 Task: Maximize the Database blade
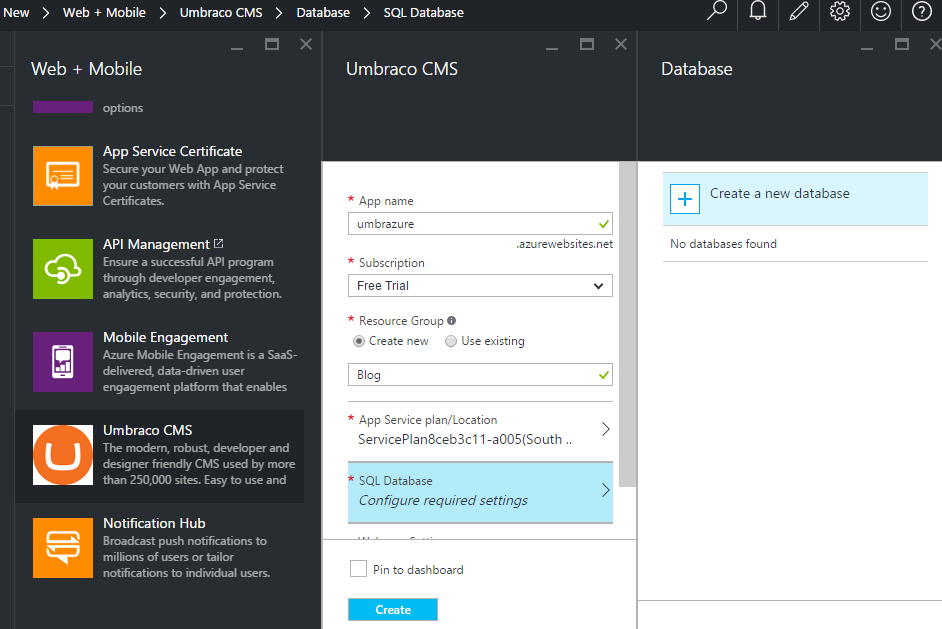[902, 44]
